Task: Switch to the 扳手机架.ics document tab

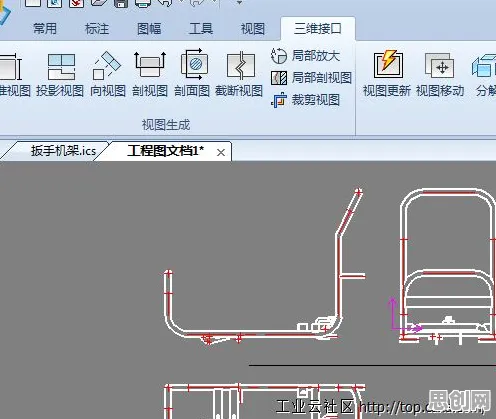Action: point(63,151)
